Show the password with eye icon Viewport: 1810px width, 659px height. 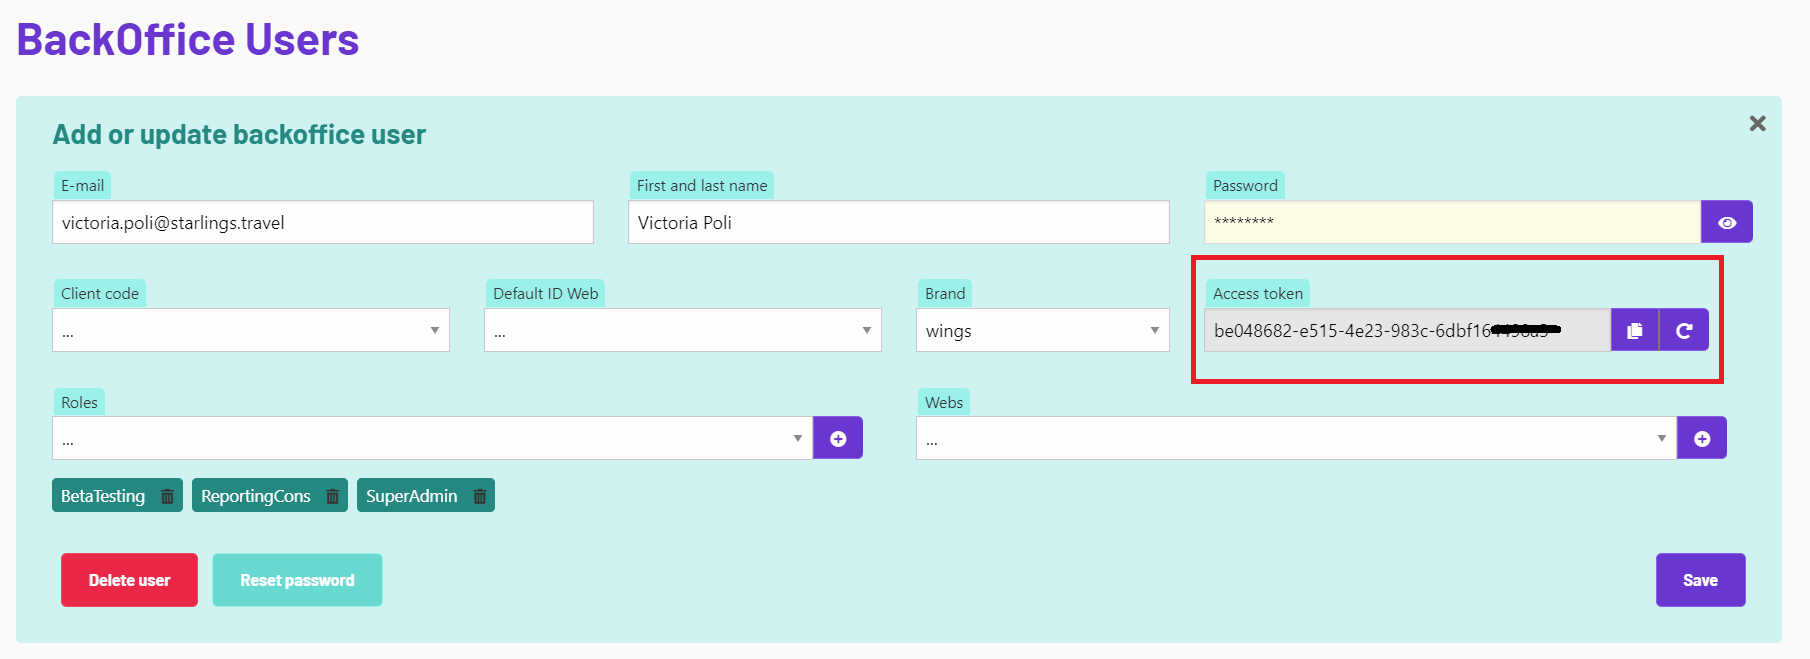click(1727, 222)
